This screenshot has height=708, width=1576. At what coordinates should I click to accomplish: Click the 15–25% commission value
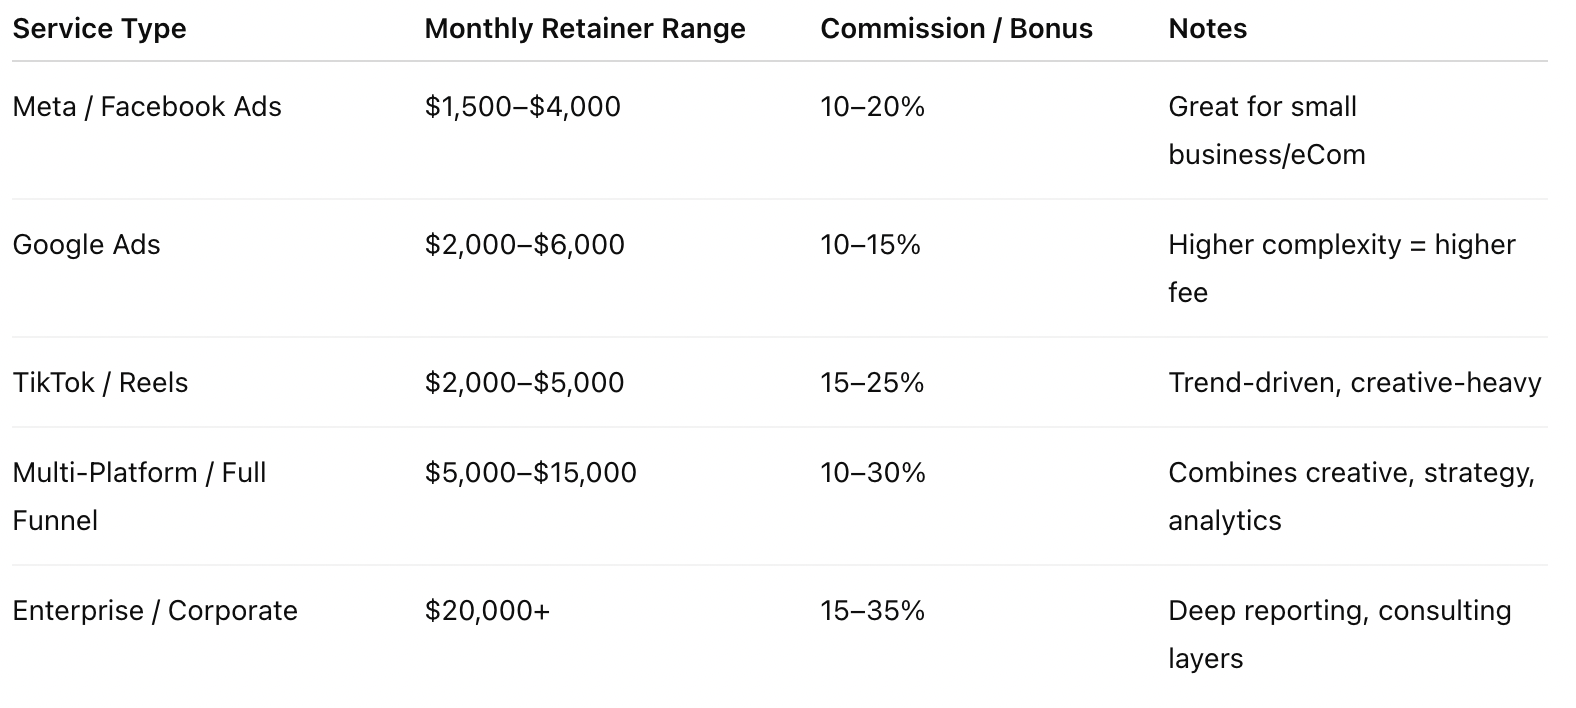(872, 383)
